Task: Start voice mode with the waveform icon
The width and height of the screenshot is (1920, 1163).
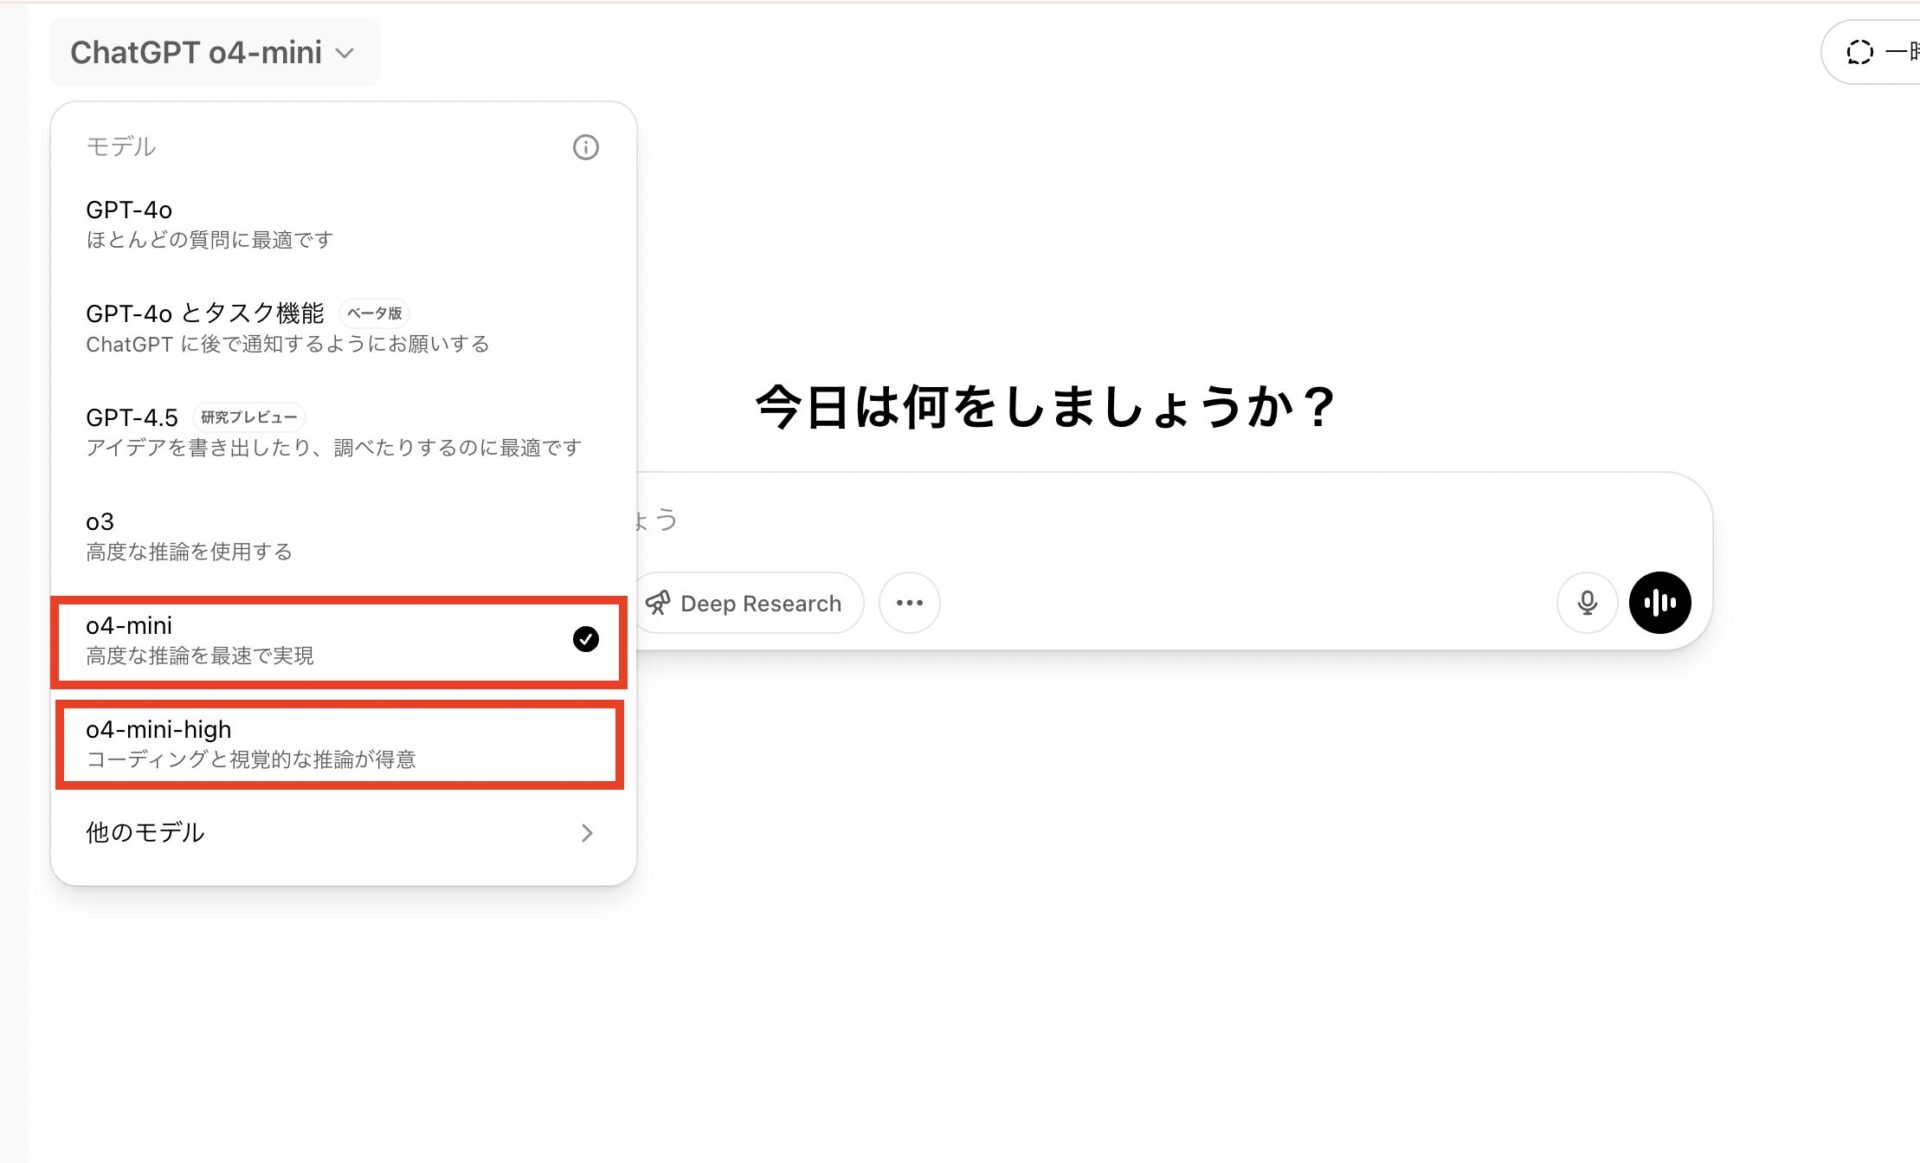Action: coord(1660,602)
